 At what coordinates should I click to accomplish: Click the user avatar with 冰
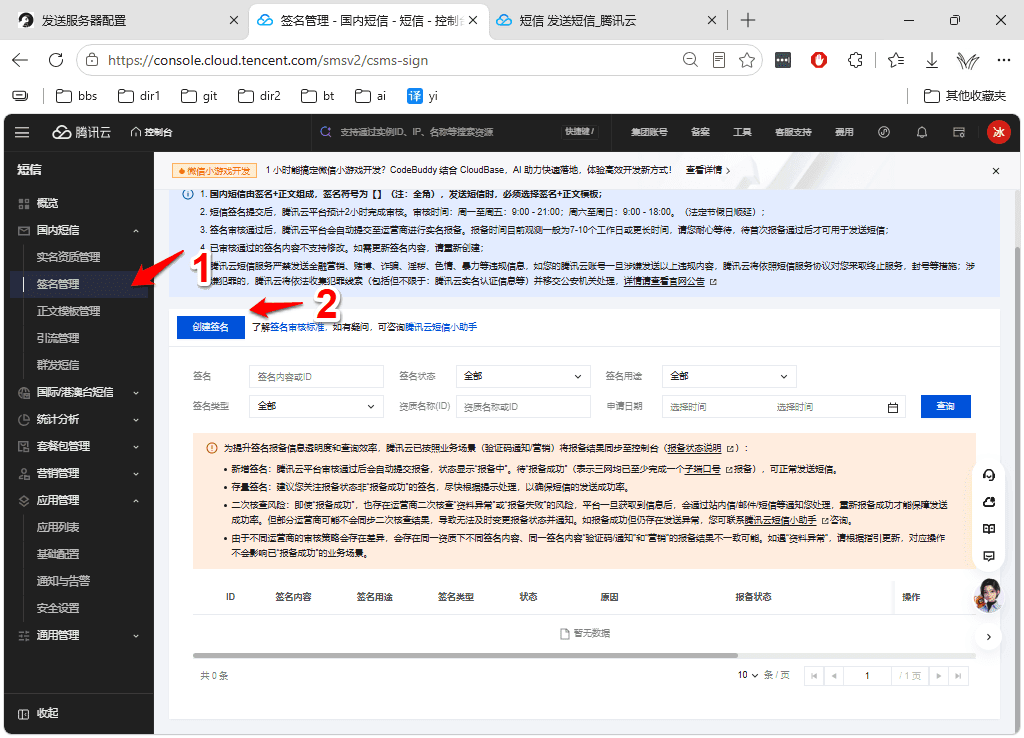(999, 133)
